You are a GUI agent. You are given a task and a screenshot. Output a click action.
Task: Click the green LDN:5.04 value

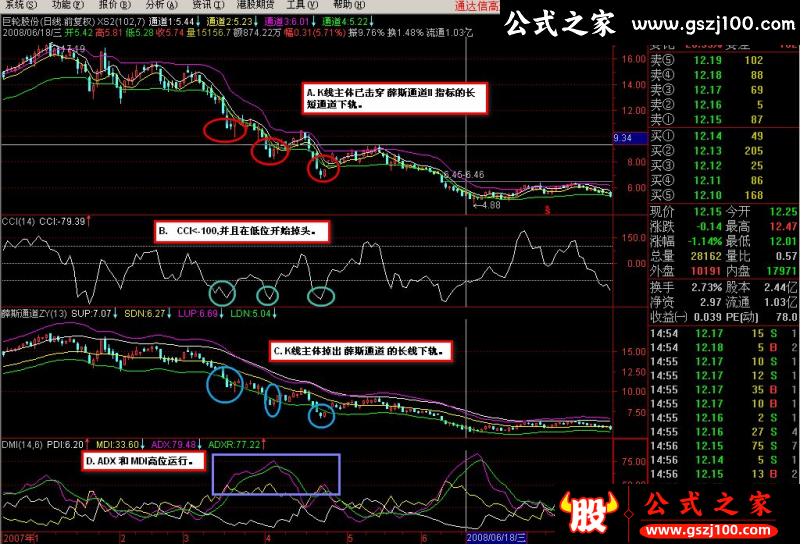tap(251, 313)
